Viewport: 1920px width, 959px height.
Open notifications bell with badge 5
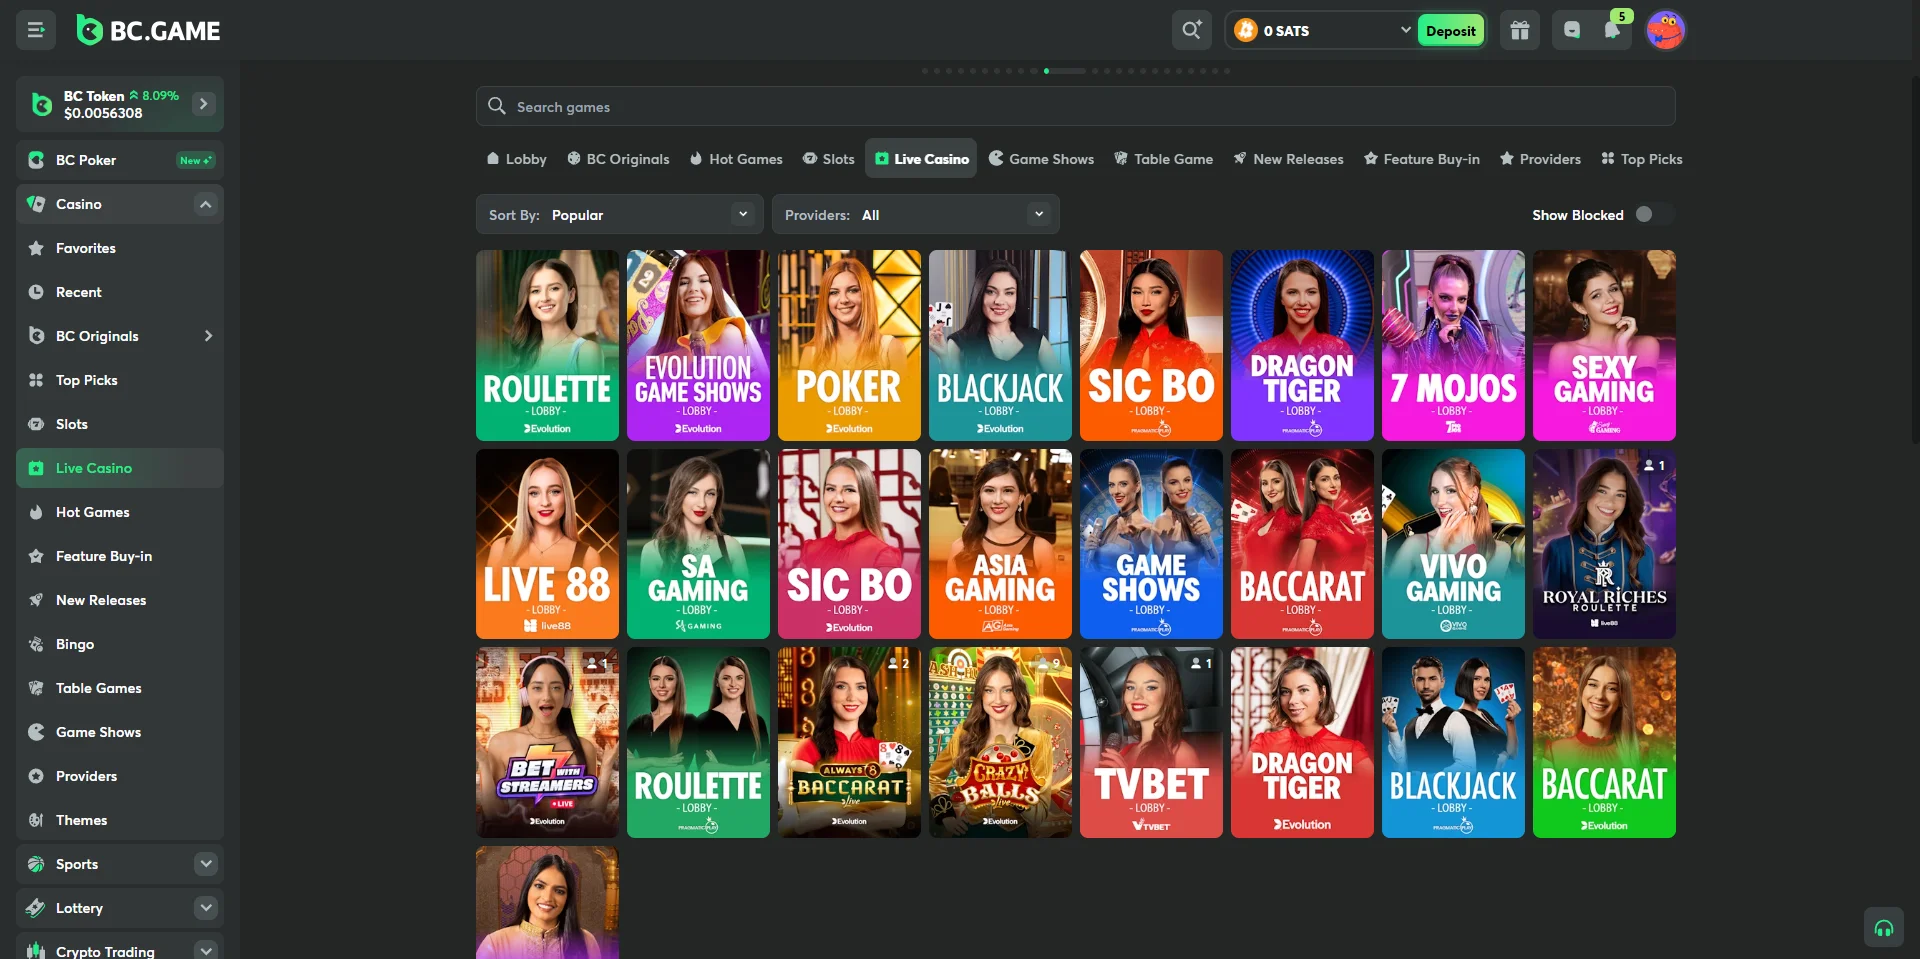pos(1612,30)
